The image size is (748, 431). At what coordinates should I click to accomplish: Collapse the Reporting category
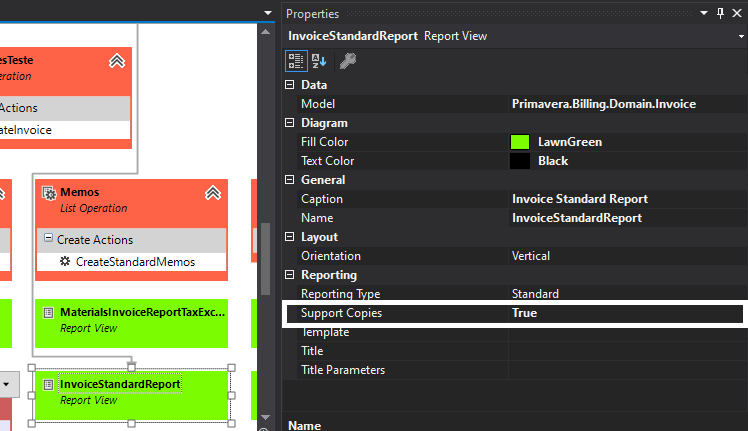[x=290, y=274]
